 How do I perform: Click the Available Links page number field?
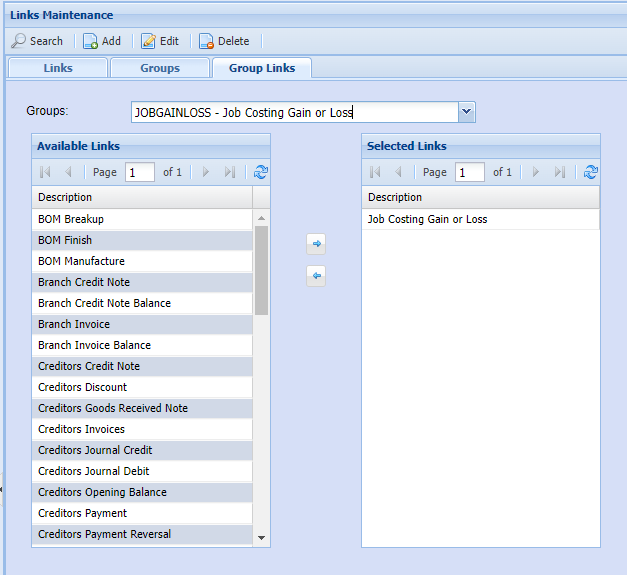139,172
